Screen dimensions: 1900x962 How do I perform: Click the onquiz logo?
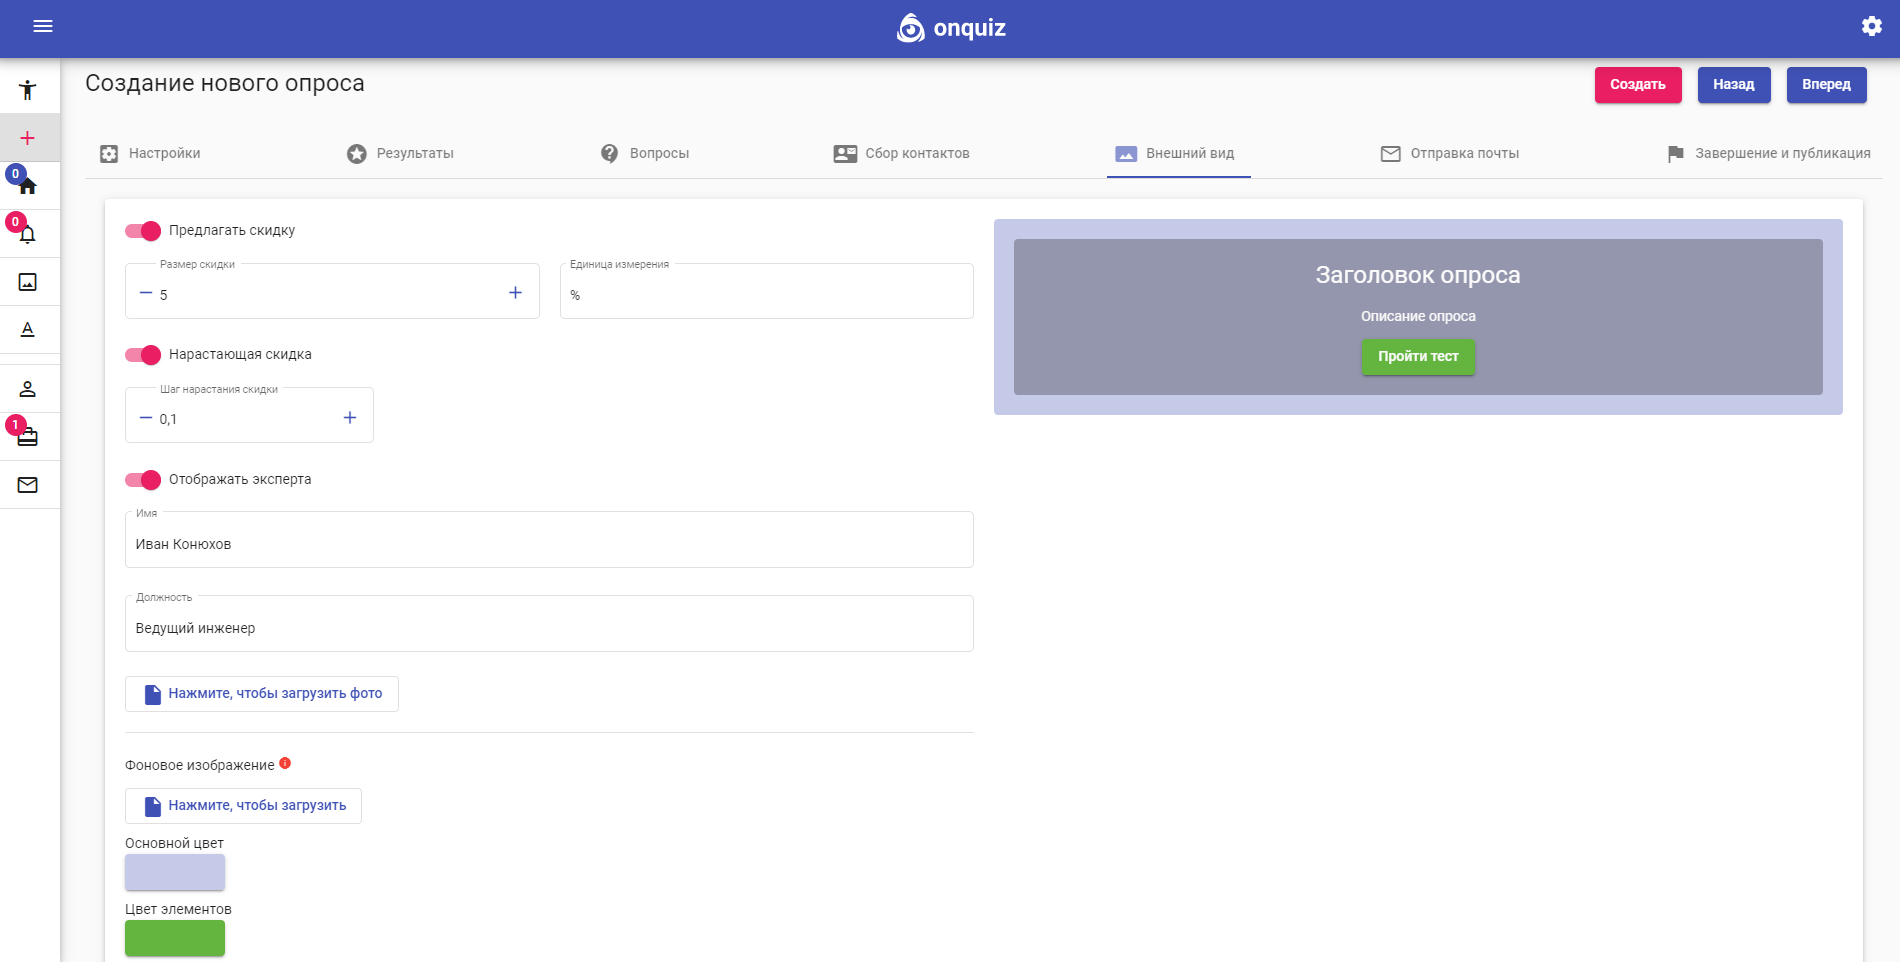[951, 28]
